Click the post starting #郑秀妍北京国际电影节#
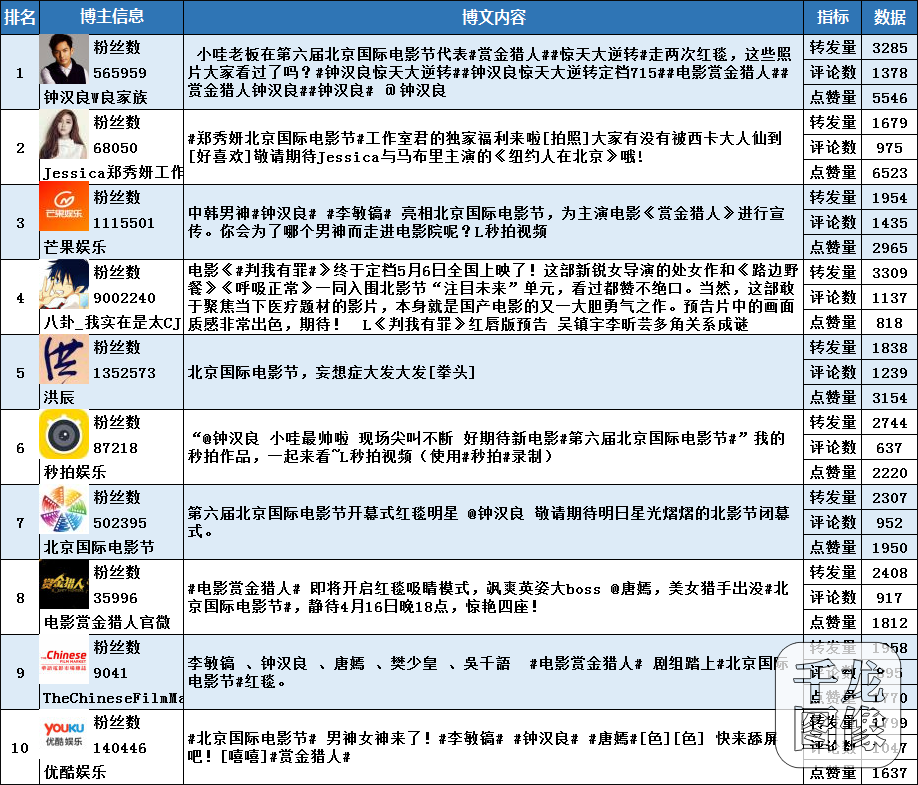The image size is (918, 785). [485, 147]
